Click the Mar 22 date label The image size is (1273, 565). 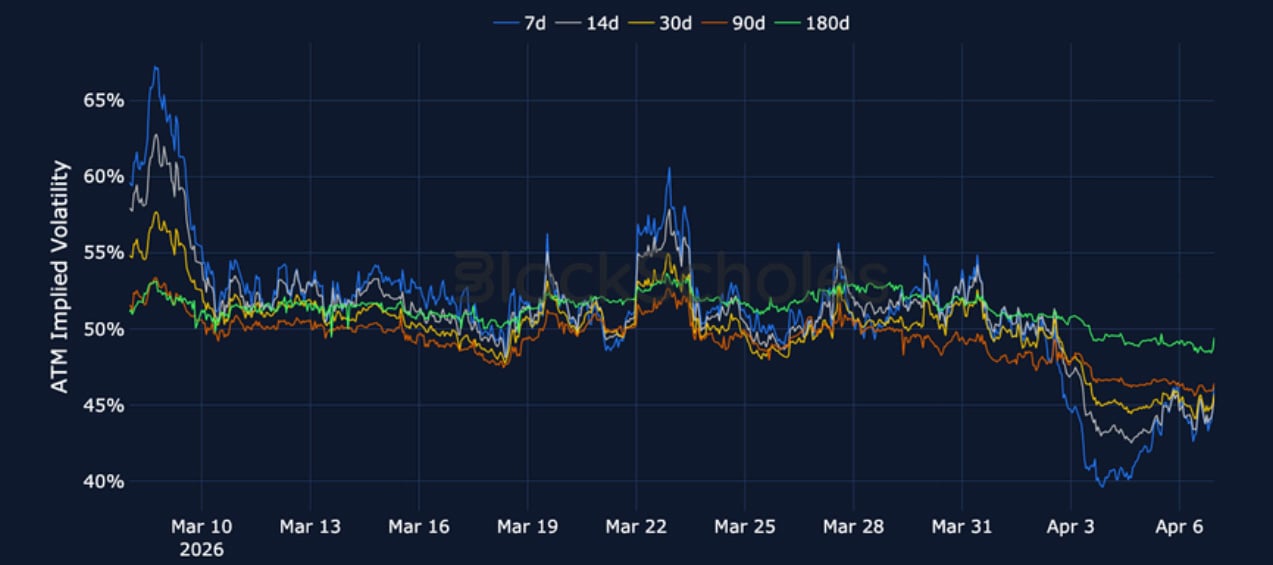coord(636,526)
